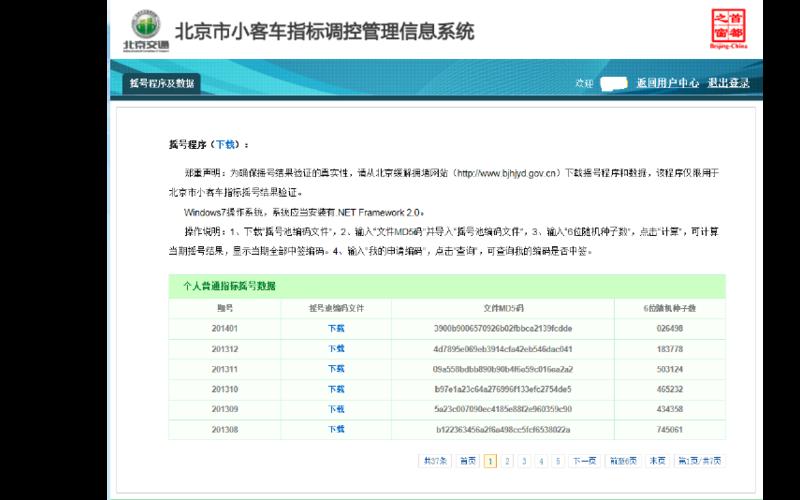Click the 期号 column header
Screen dimensions: 800x500
[224, 308]
